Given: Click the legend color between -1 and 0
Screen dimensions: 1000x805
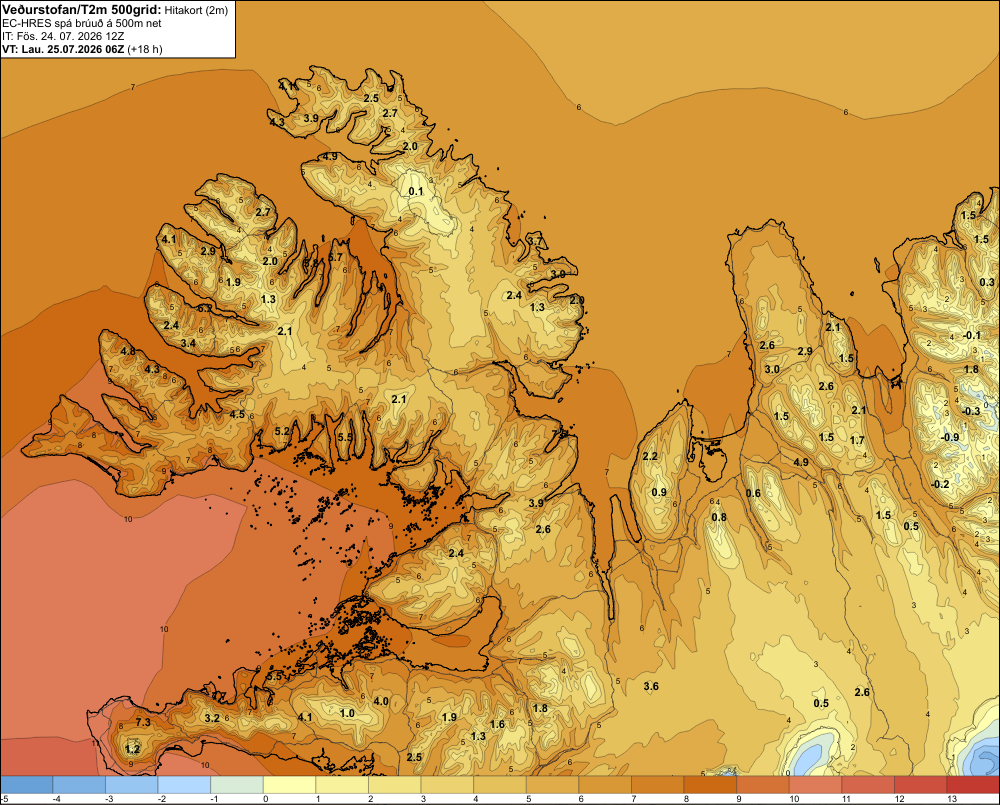Looking at the screenshot, I should (237, 784).
